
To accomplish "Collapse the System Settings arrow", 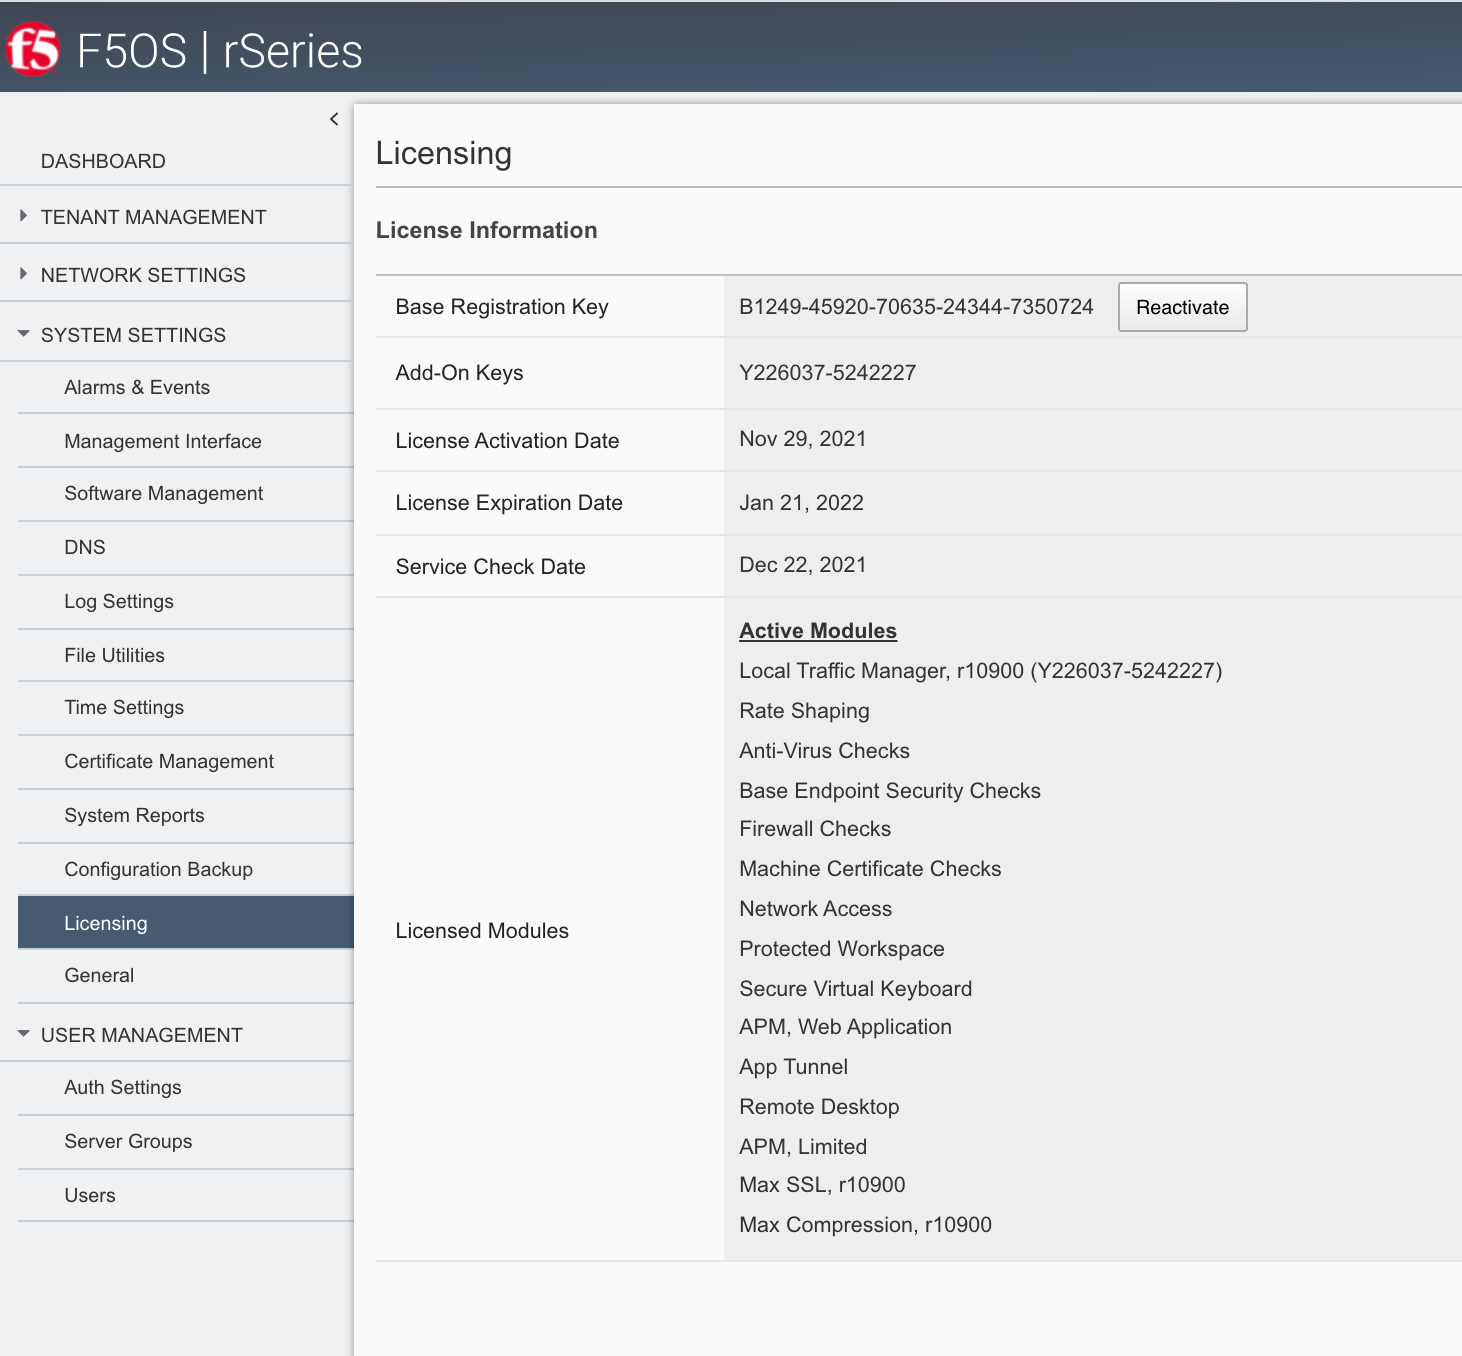I will (23, 334).
